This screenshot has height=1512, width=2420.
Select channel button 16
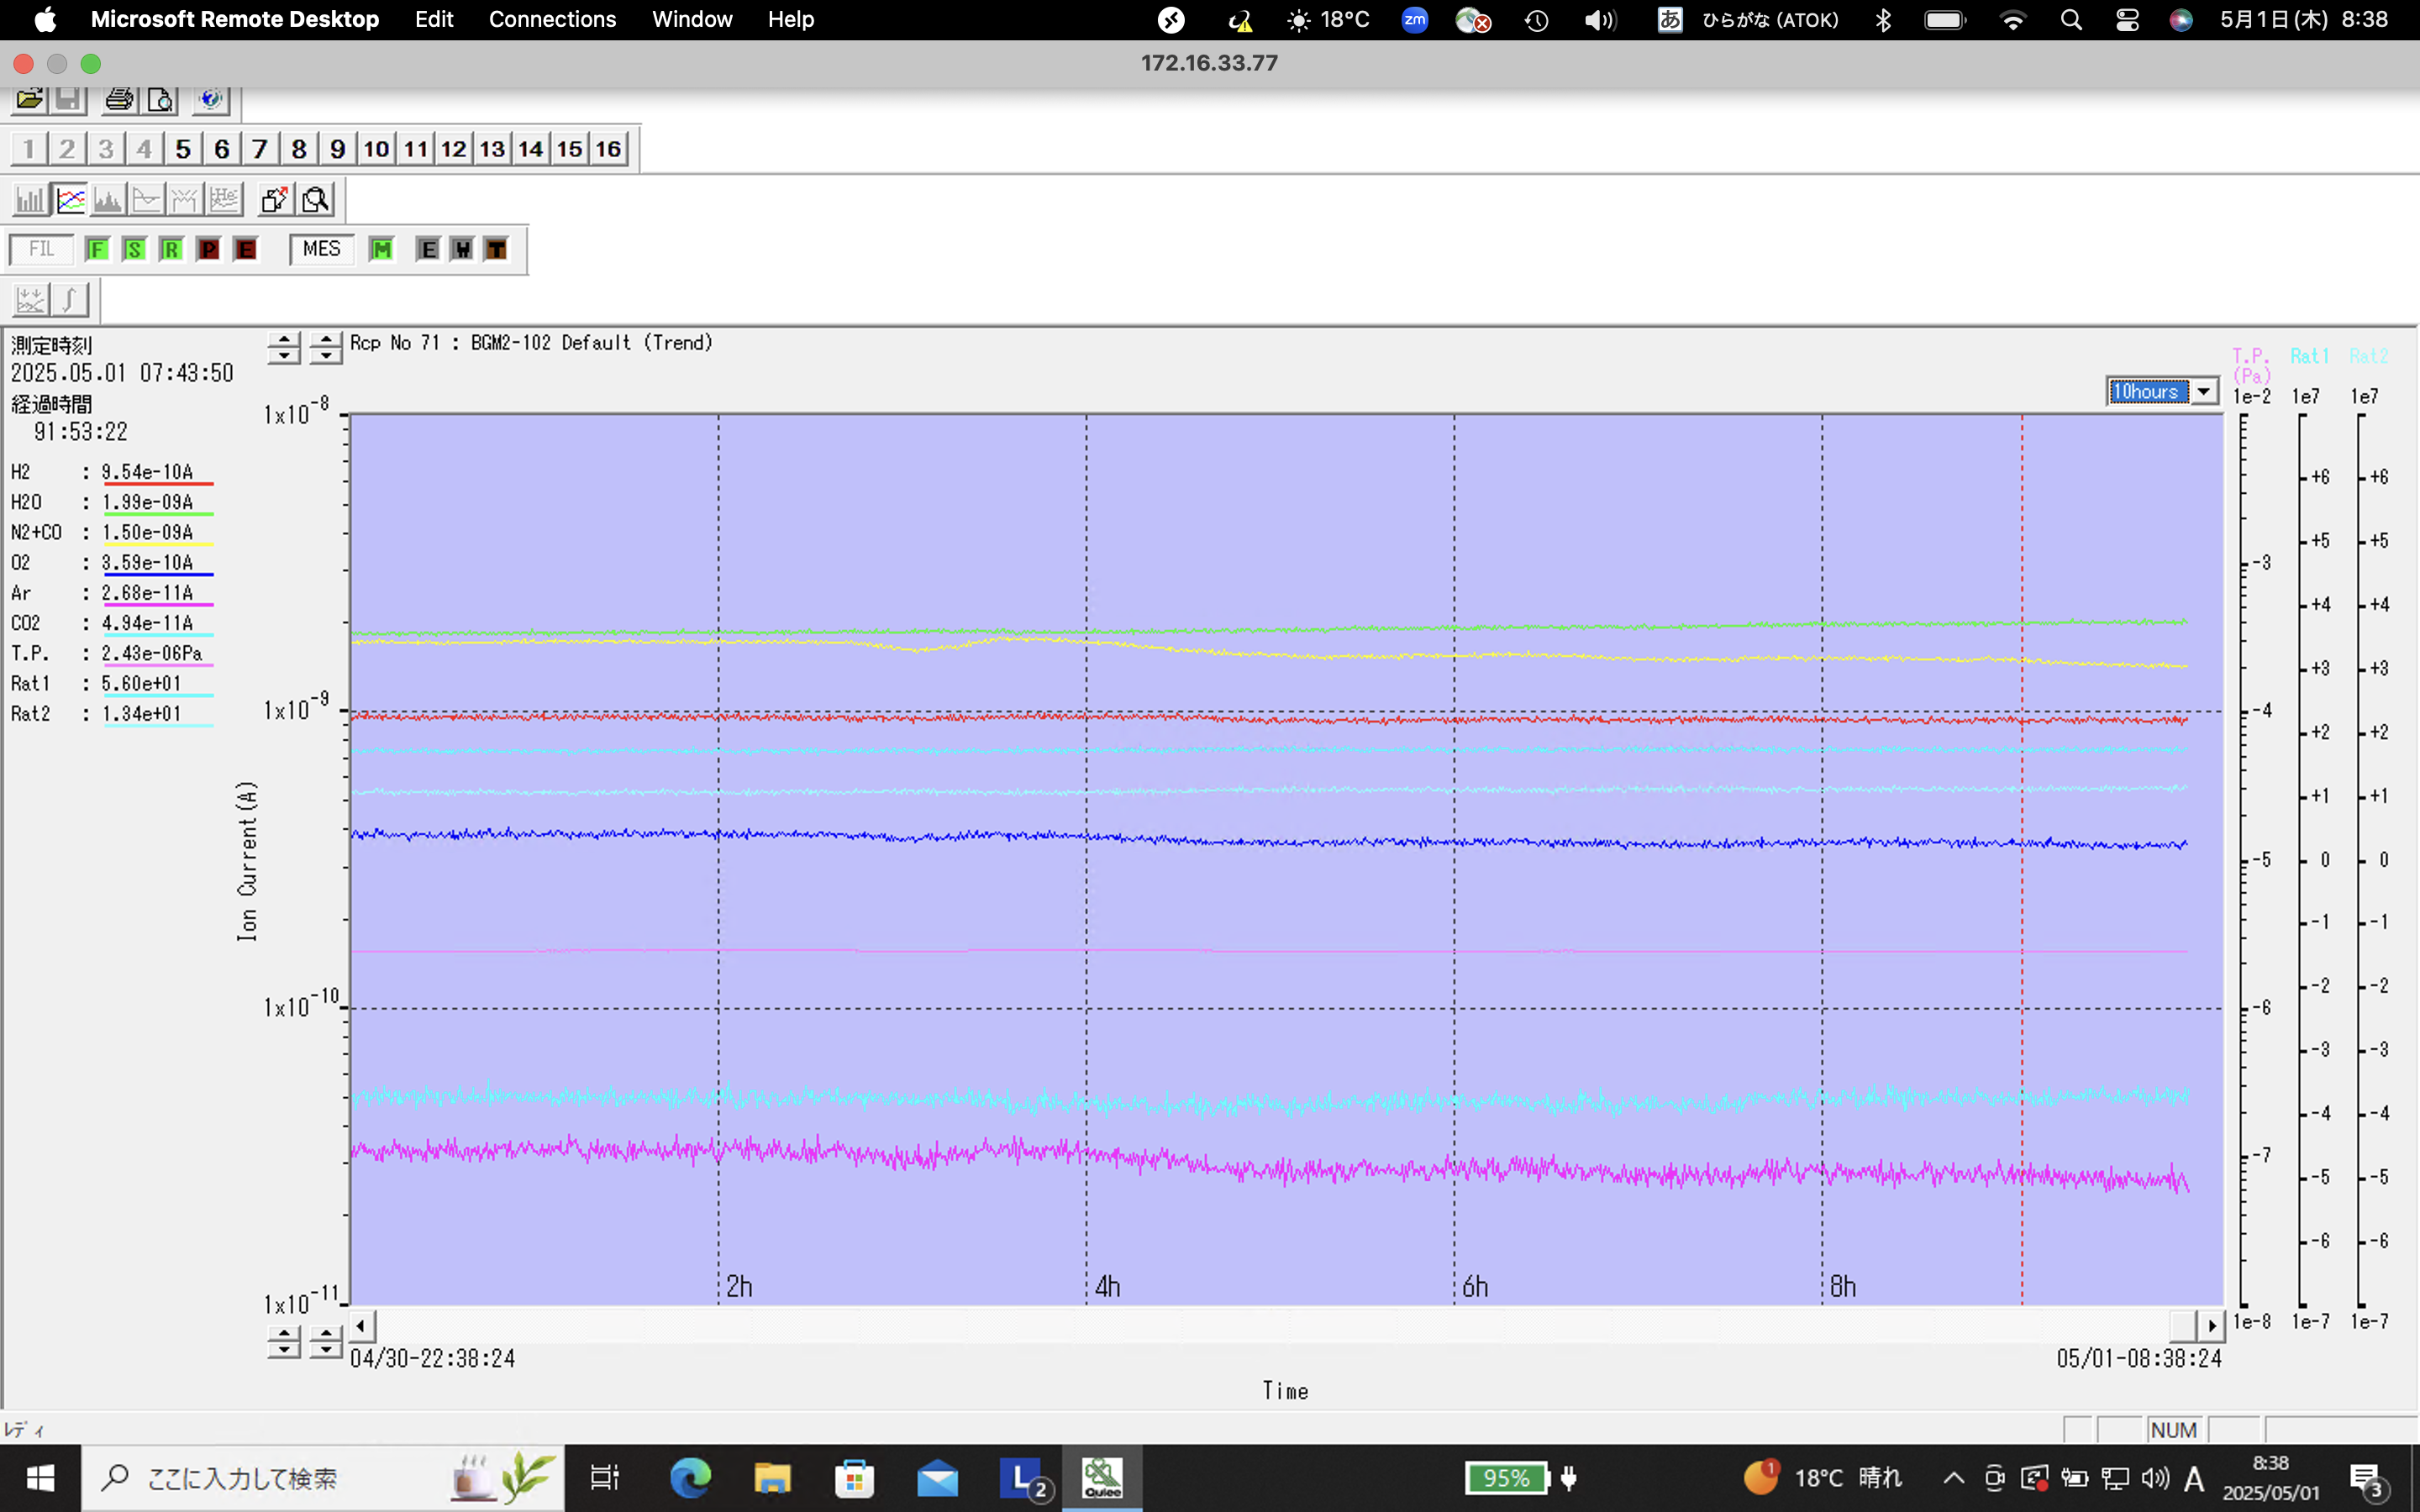click(609, 149)
